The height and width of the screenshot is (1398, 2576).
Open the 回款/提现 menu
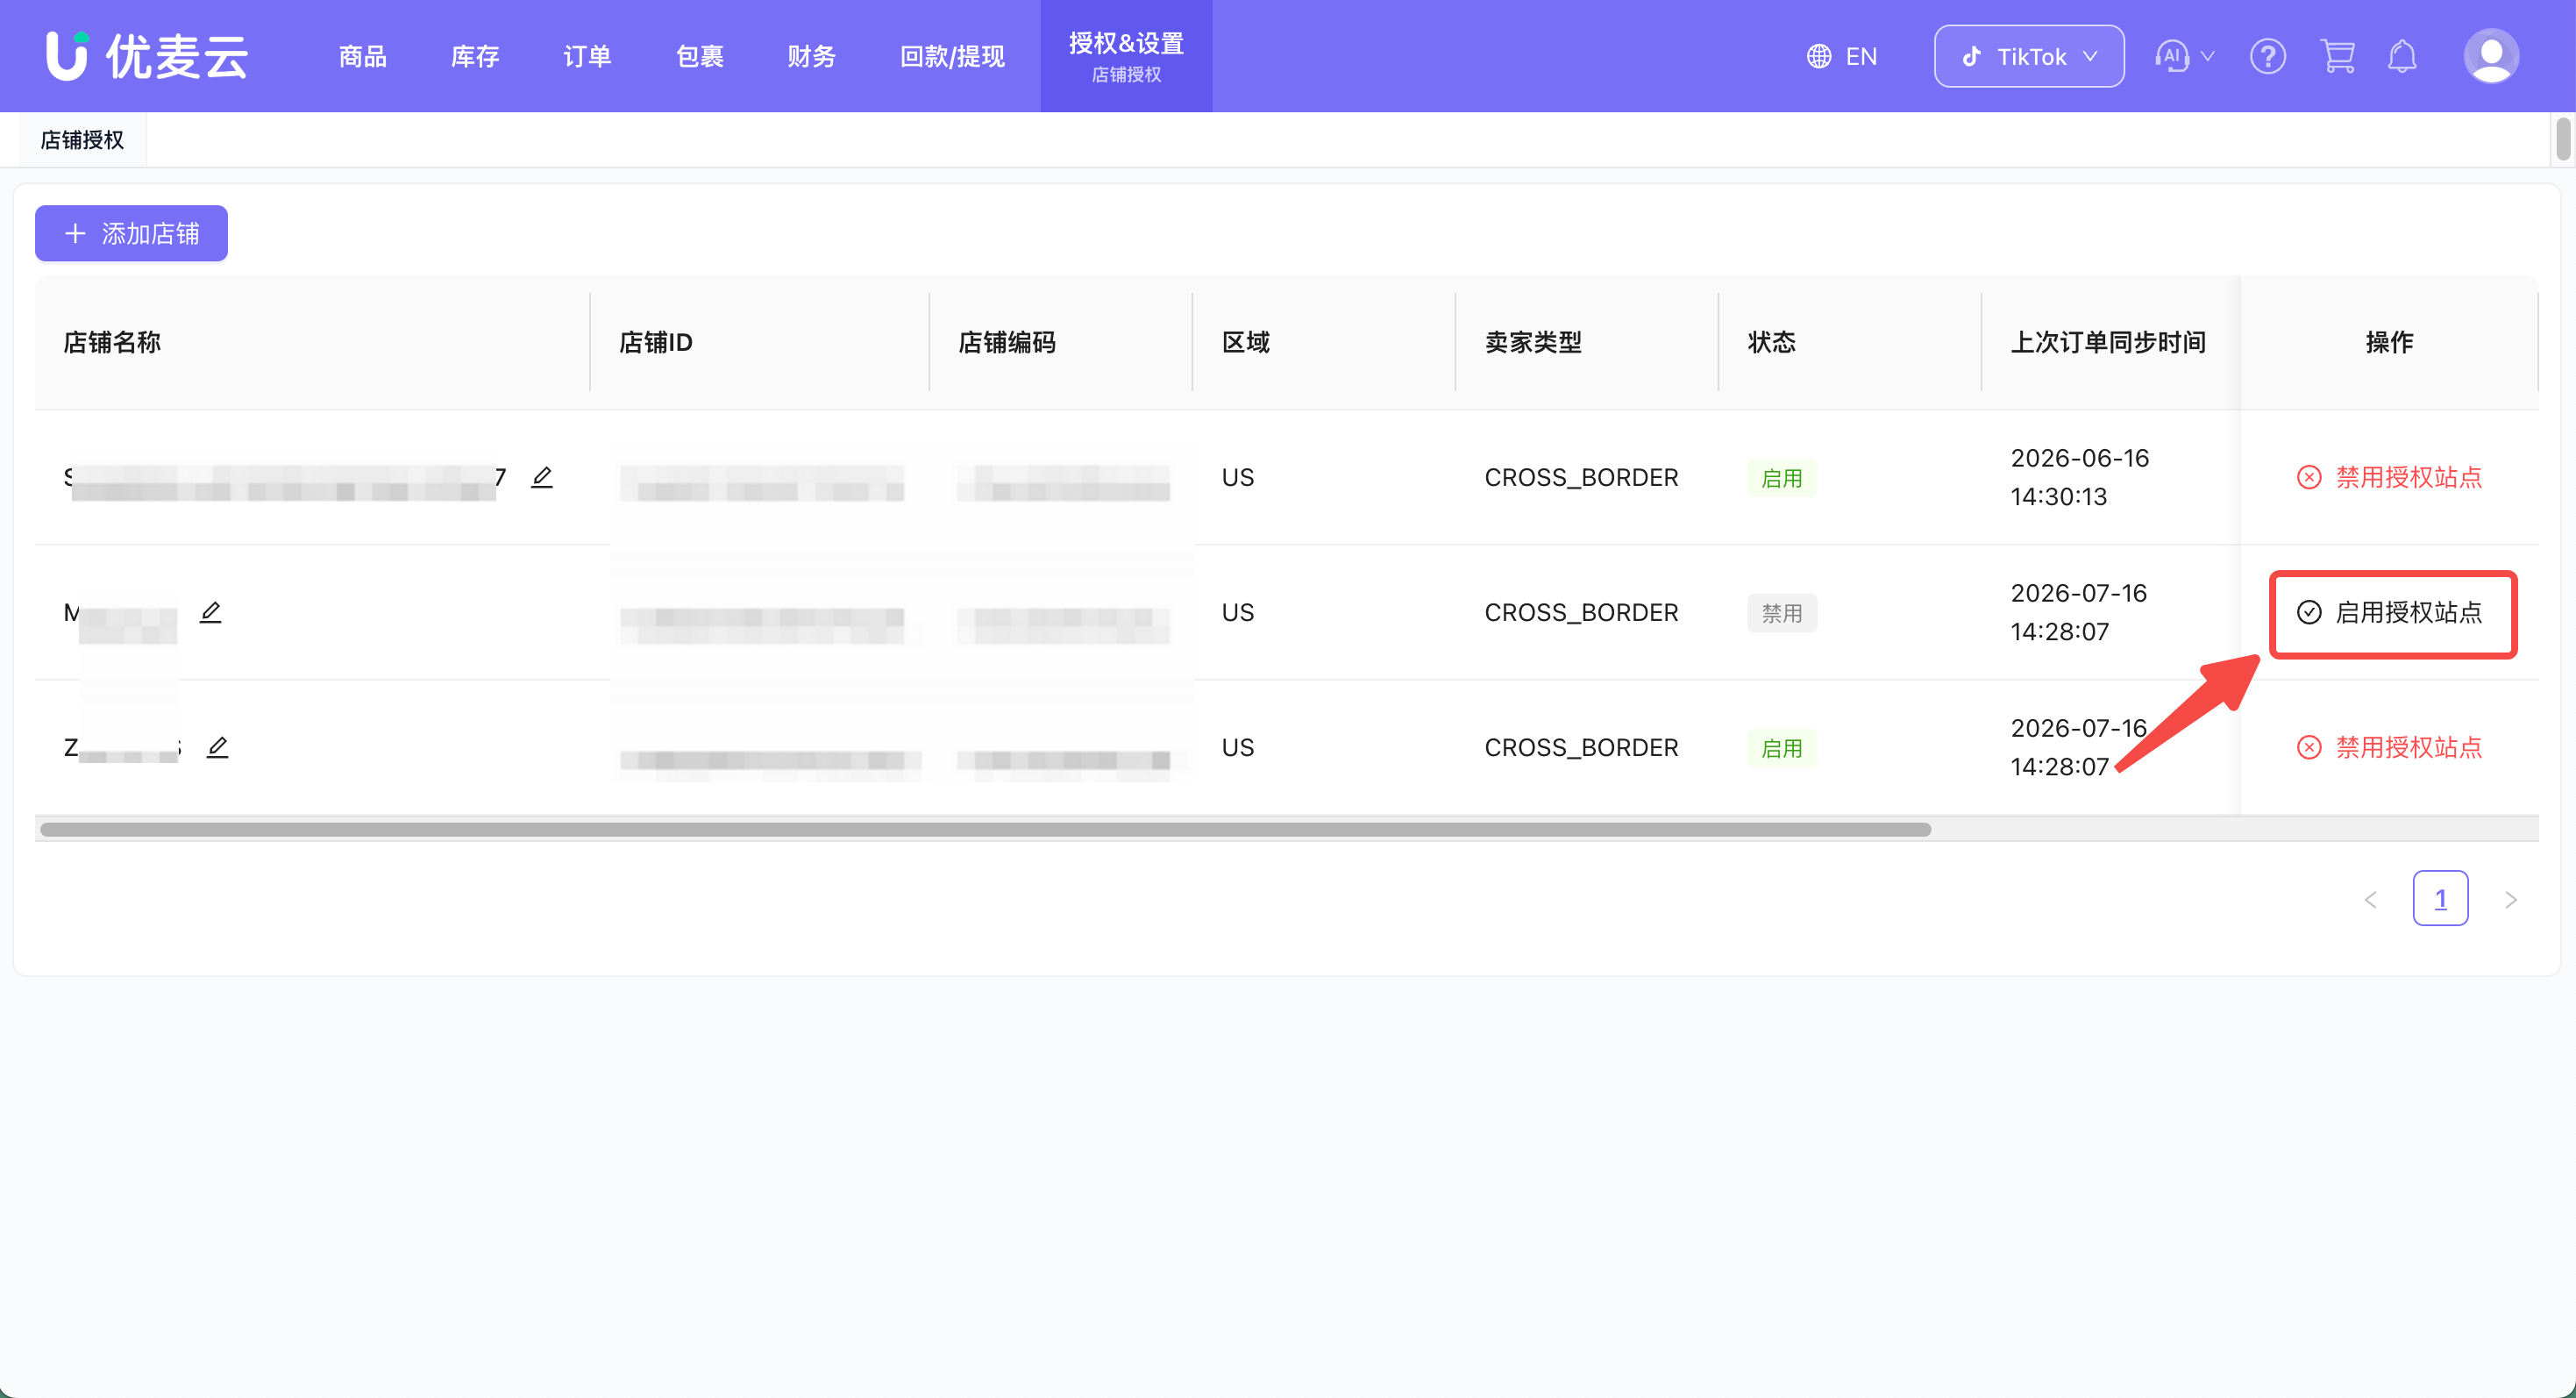coord(952,56)
